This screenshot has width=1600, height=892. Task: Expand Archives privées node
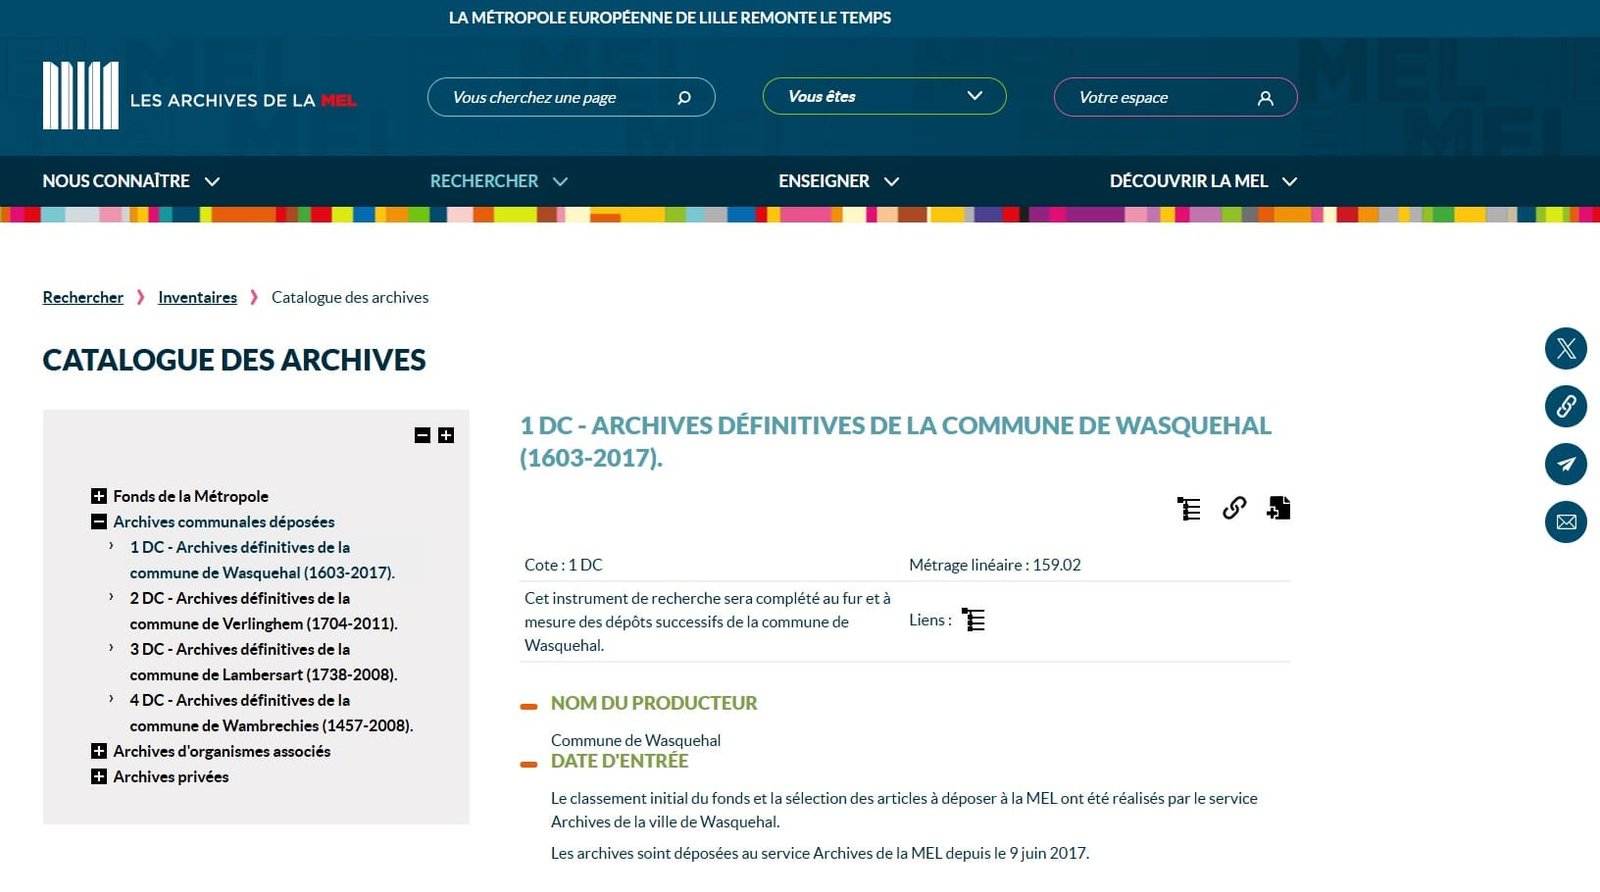pyautogui.click(x=98, y=777)
